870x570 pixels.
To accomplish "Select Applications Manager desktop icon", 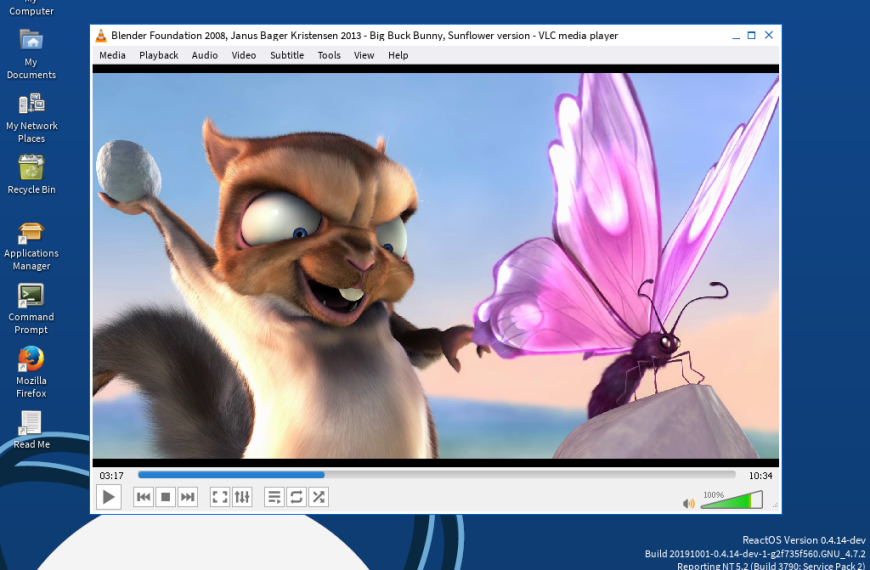I will 31,246.
